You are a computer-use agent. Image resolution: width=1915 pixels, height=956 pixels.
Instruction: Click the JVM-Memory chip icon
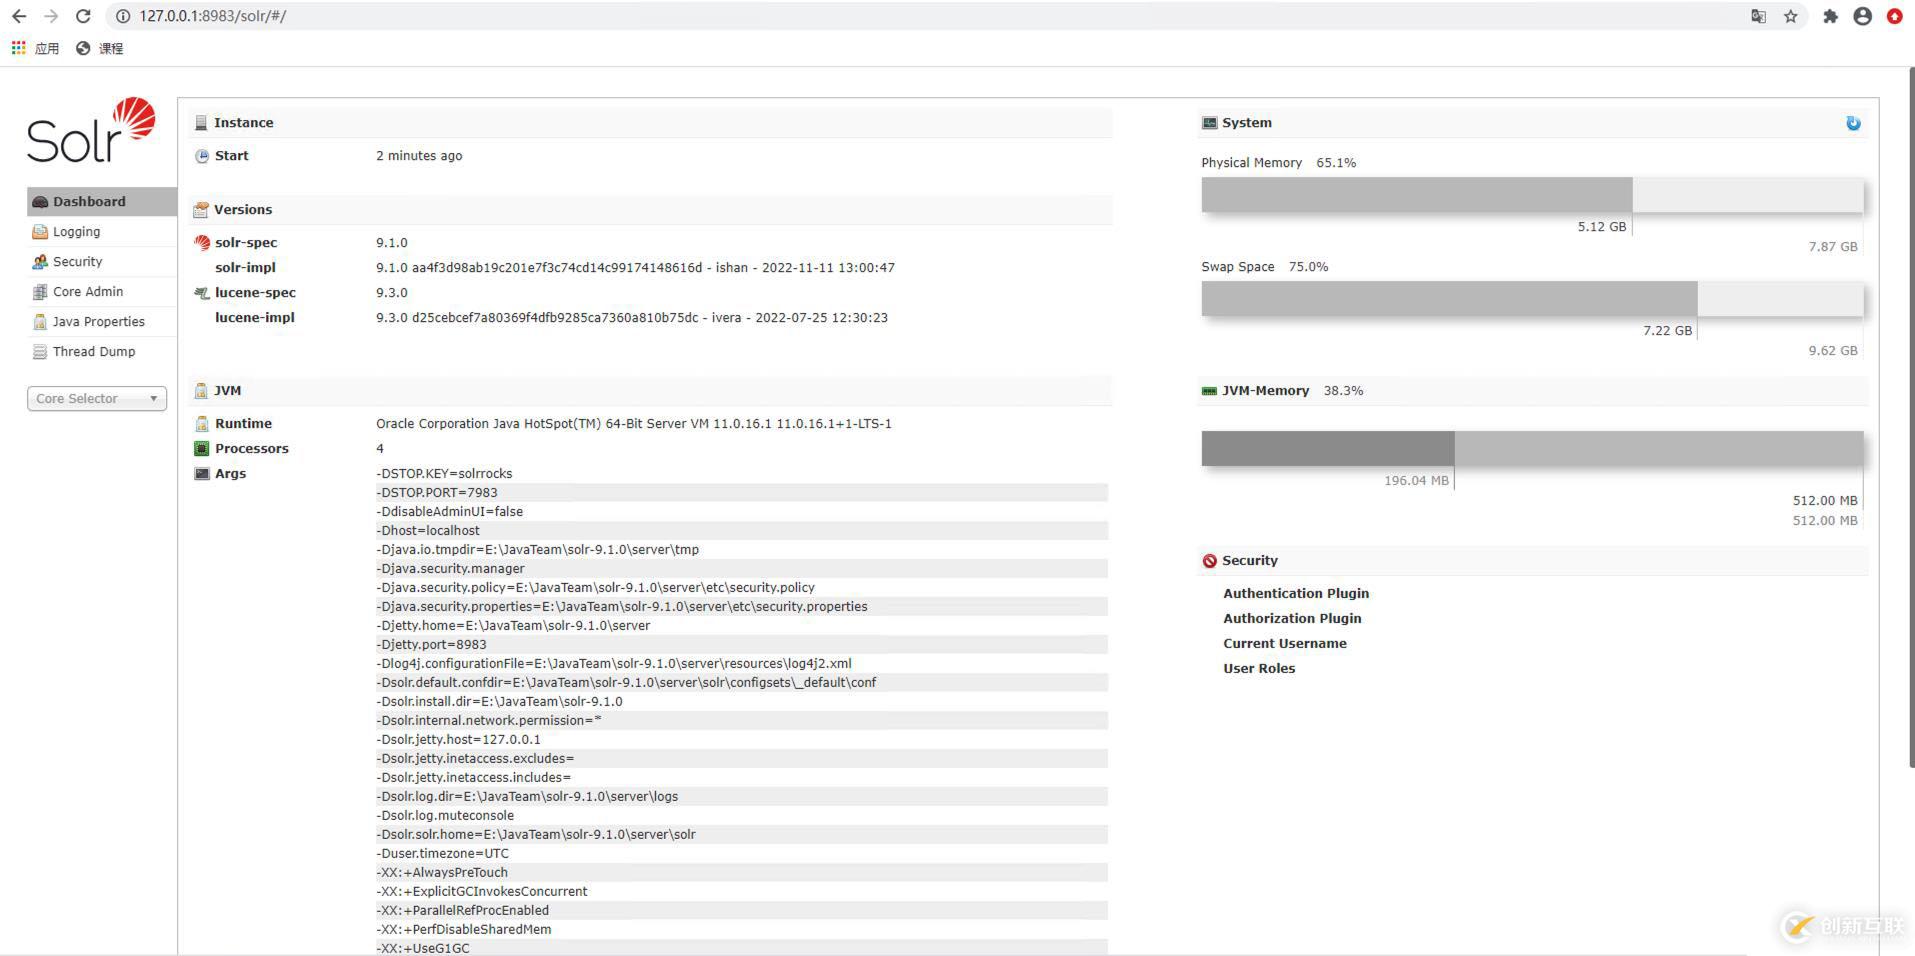1209,391
